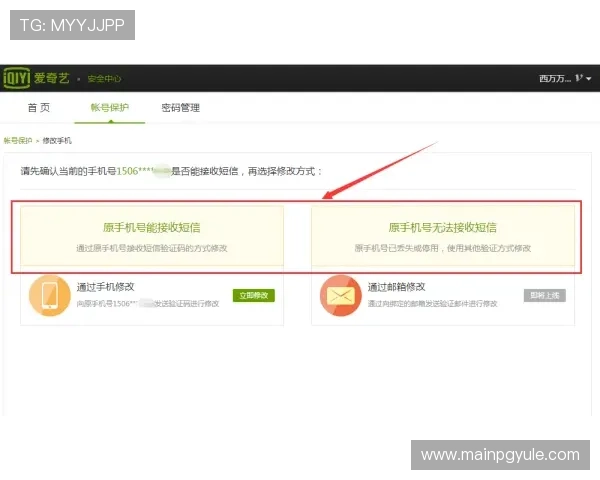Click the red envelope mail icon
Image resolution: width=600 pixels, height=480 pixels.
coord(341,295)
